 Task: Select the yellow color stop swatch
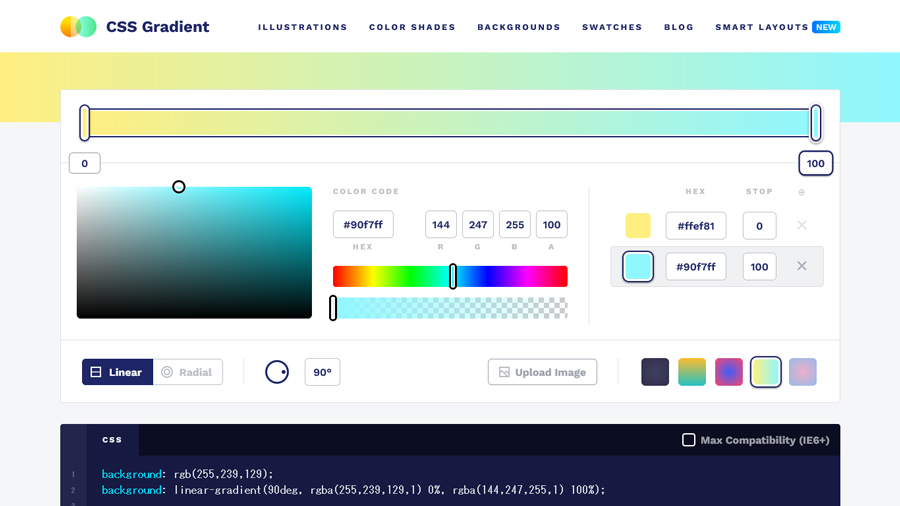click(x=638, y=226)
